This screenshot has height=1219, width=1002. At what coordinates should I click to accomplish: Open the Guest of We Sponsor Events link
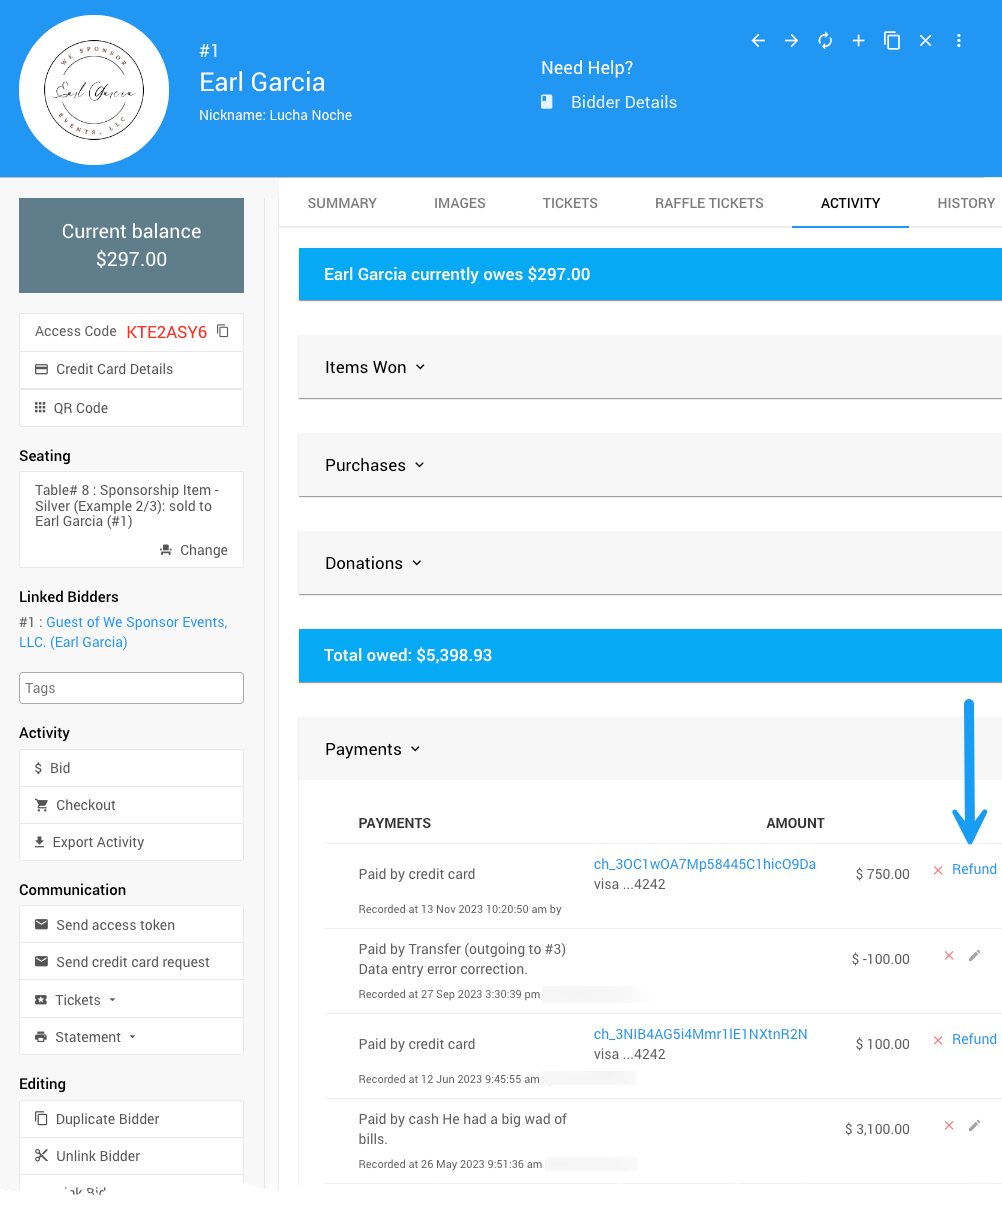click(136, 622)
